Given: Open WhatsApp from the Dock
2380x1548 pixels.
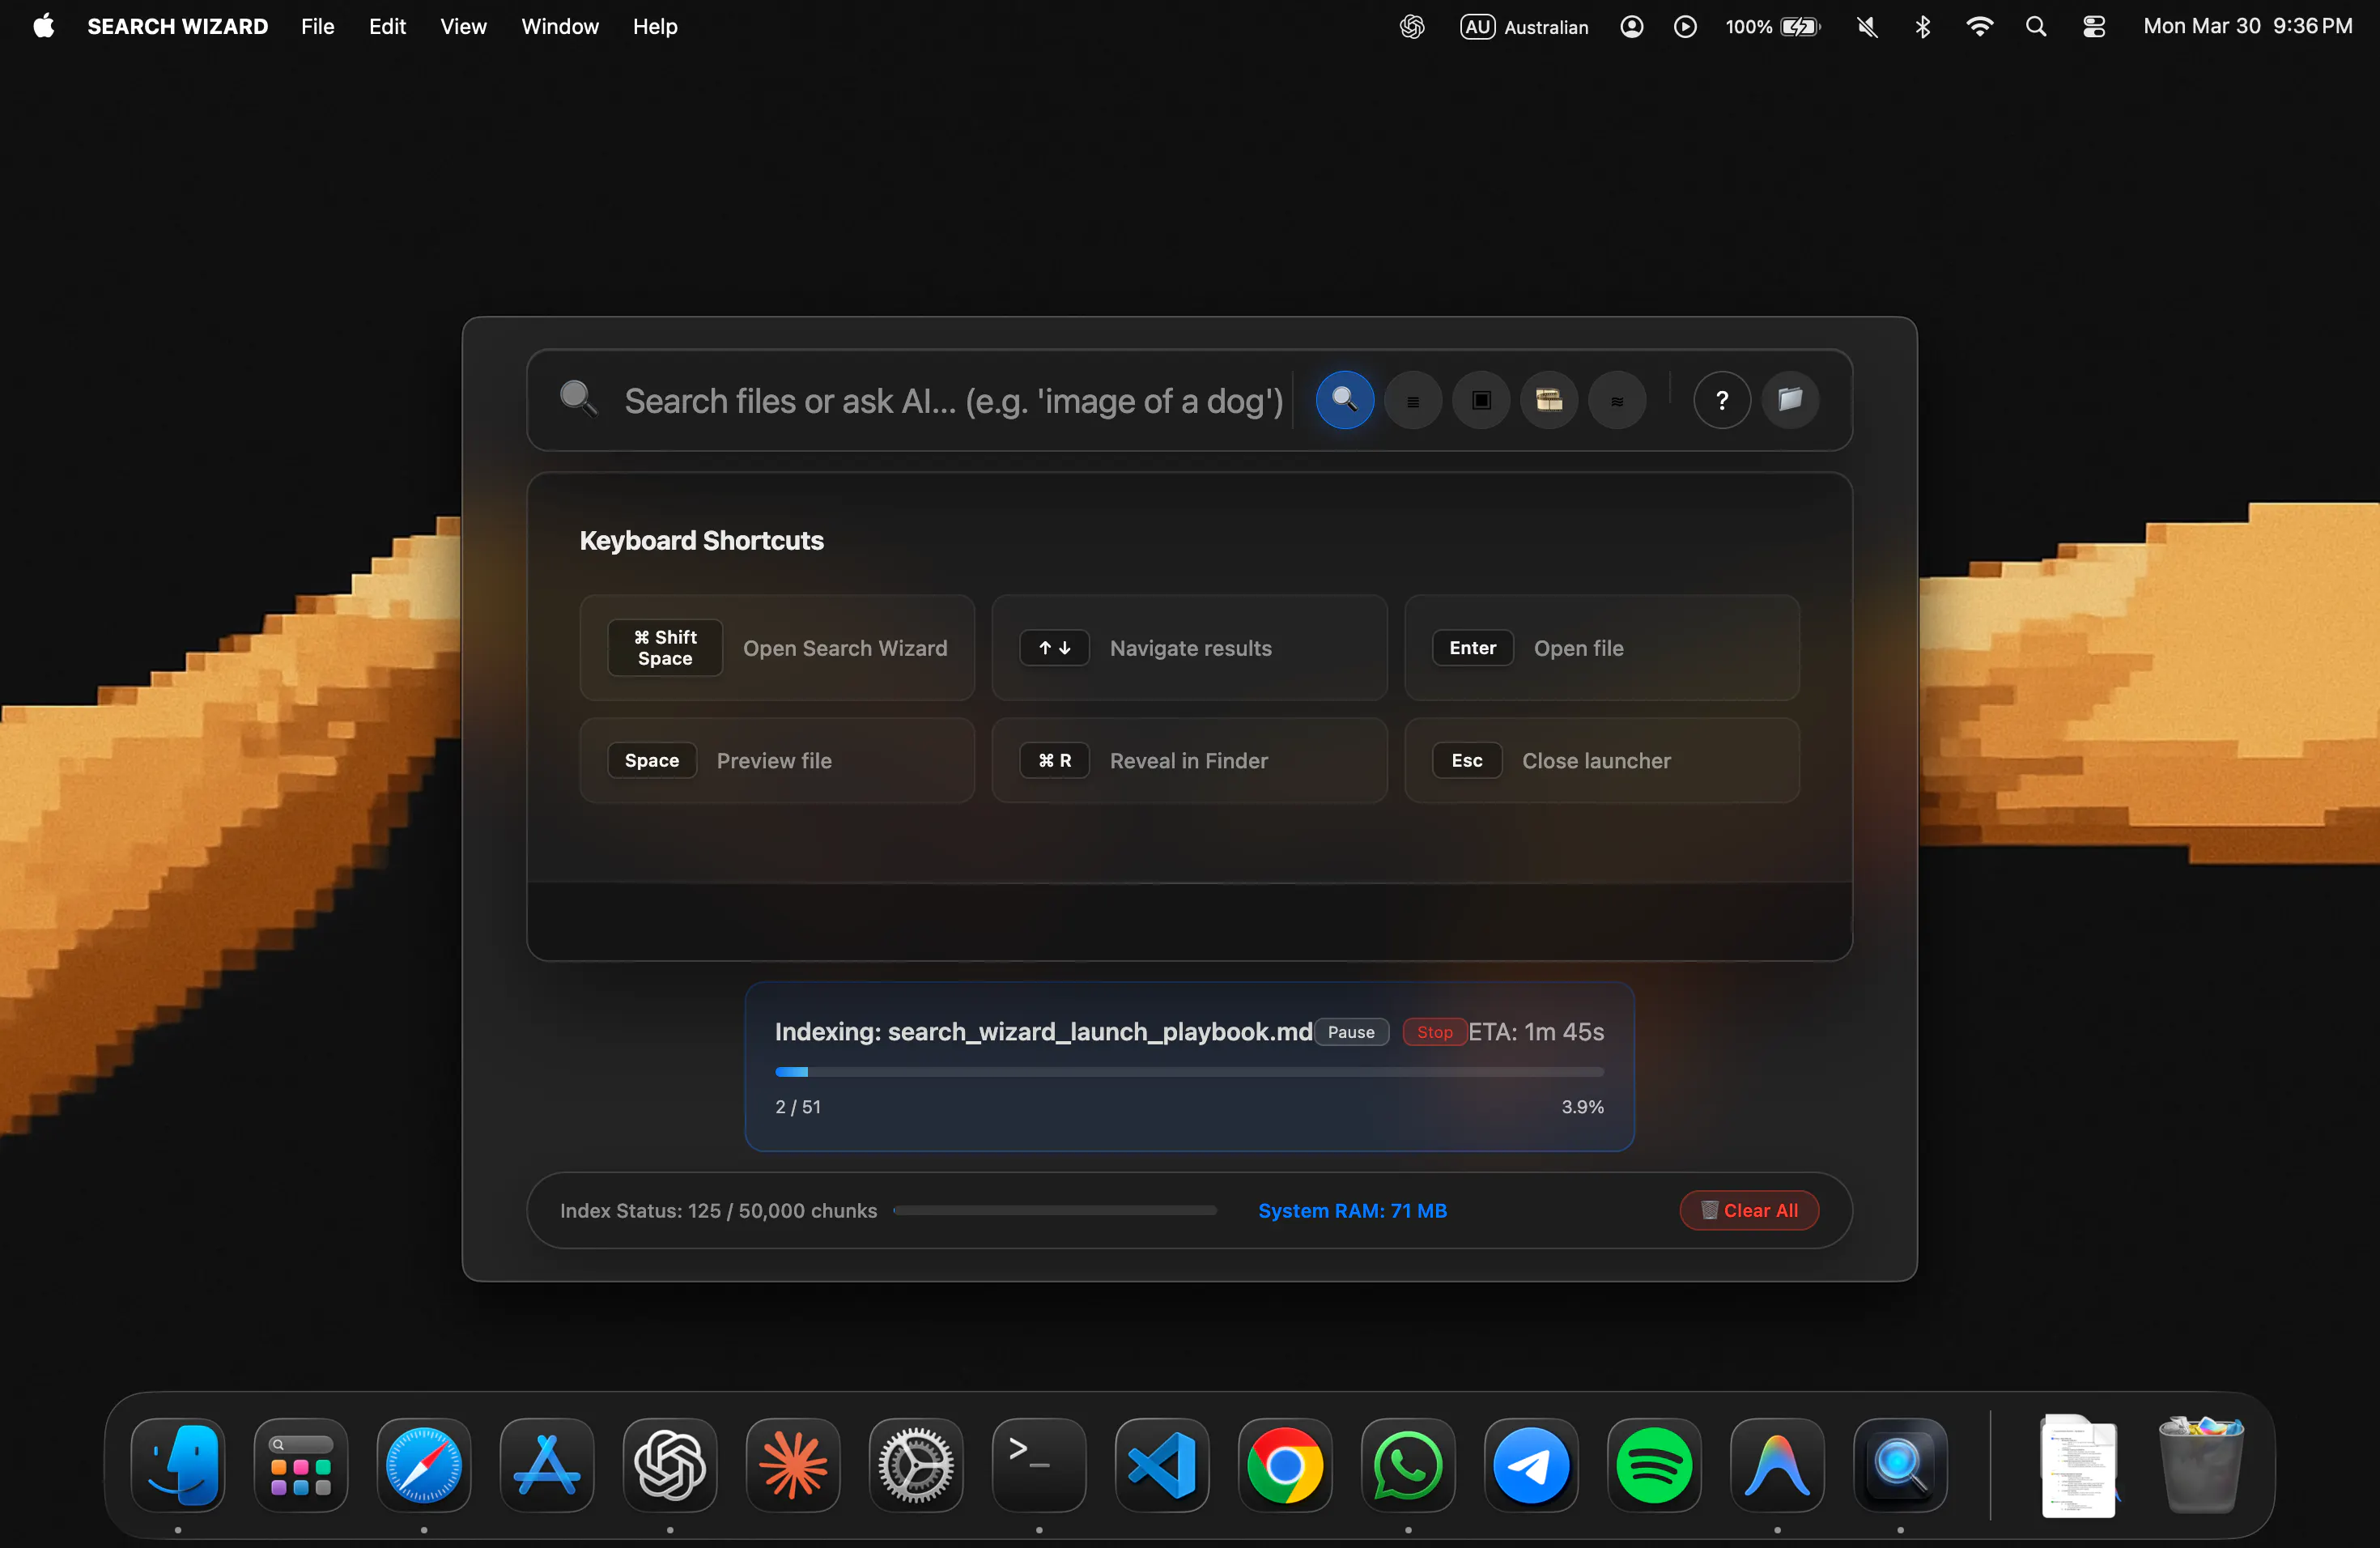Looking at the screenshot, I should coord(1408,1465).
